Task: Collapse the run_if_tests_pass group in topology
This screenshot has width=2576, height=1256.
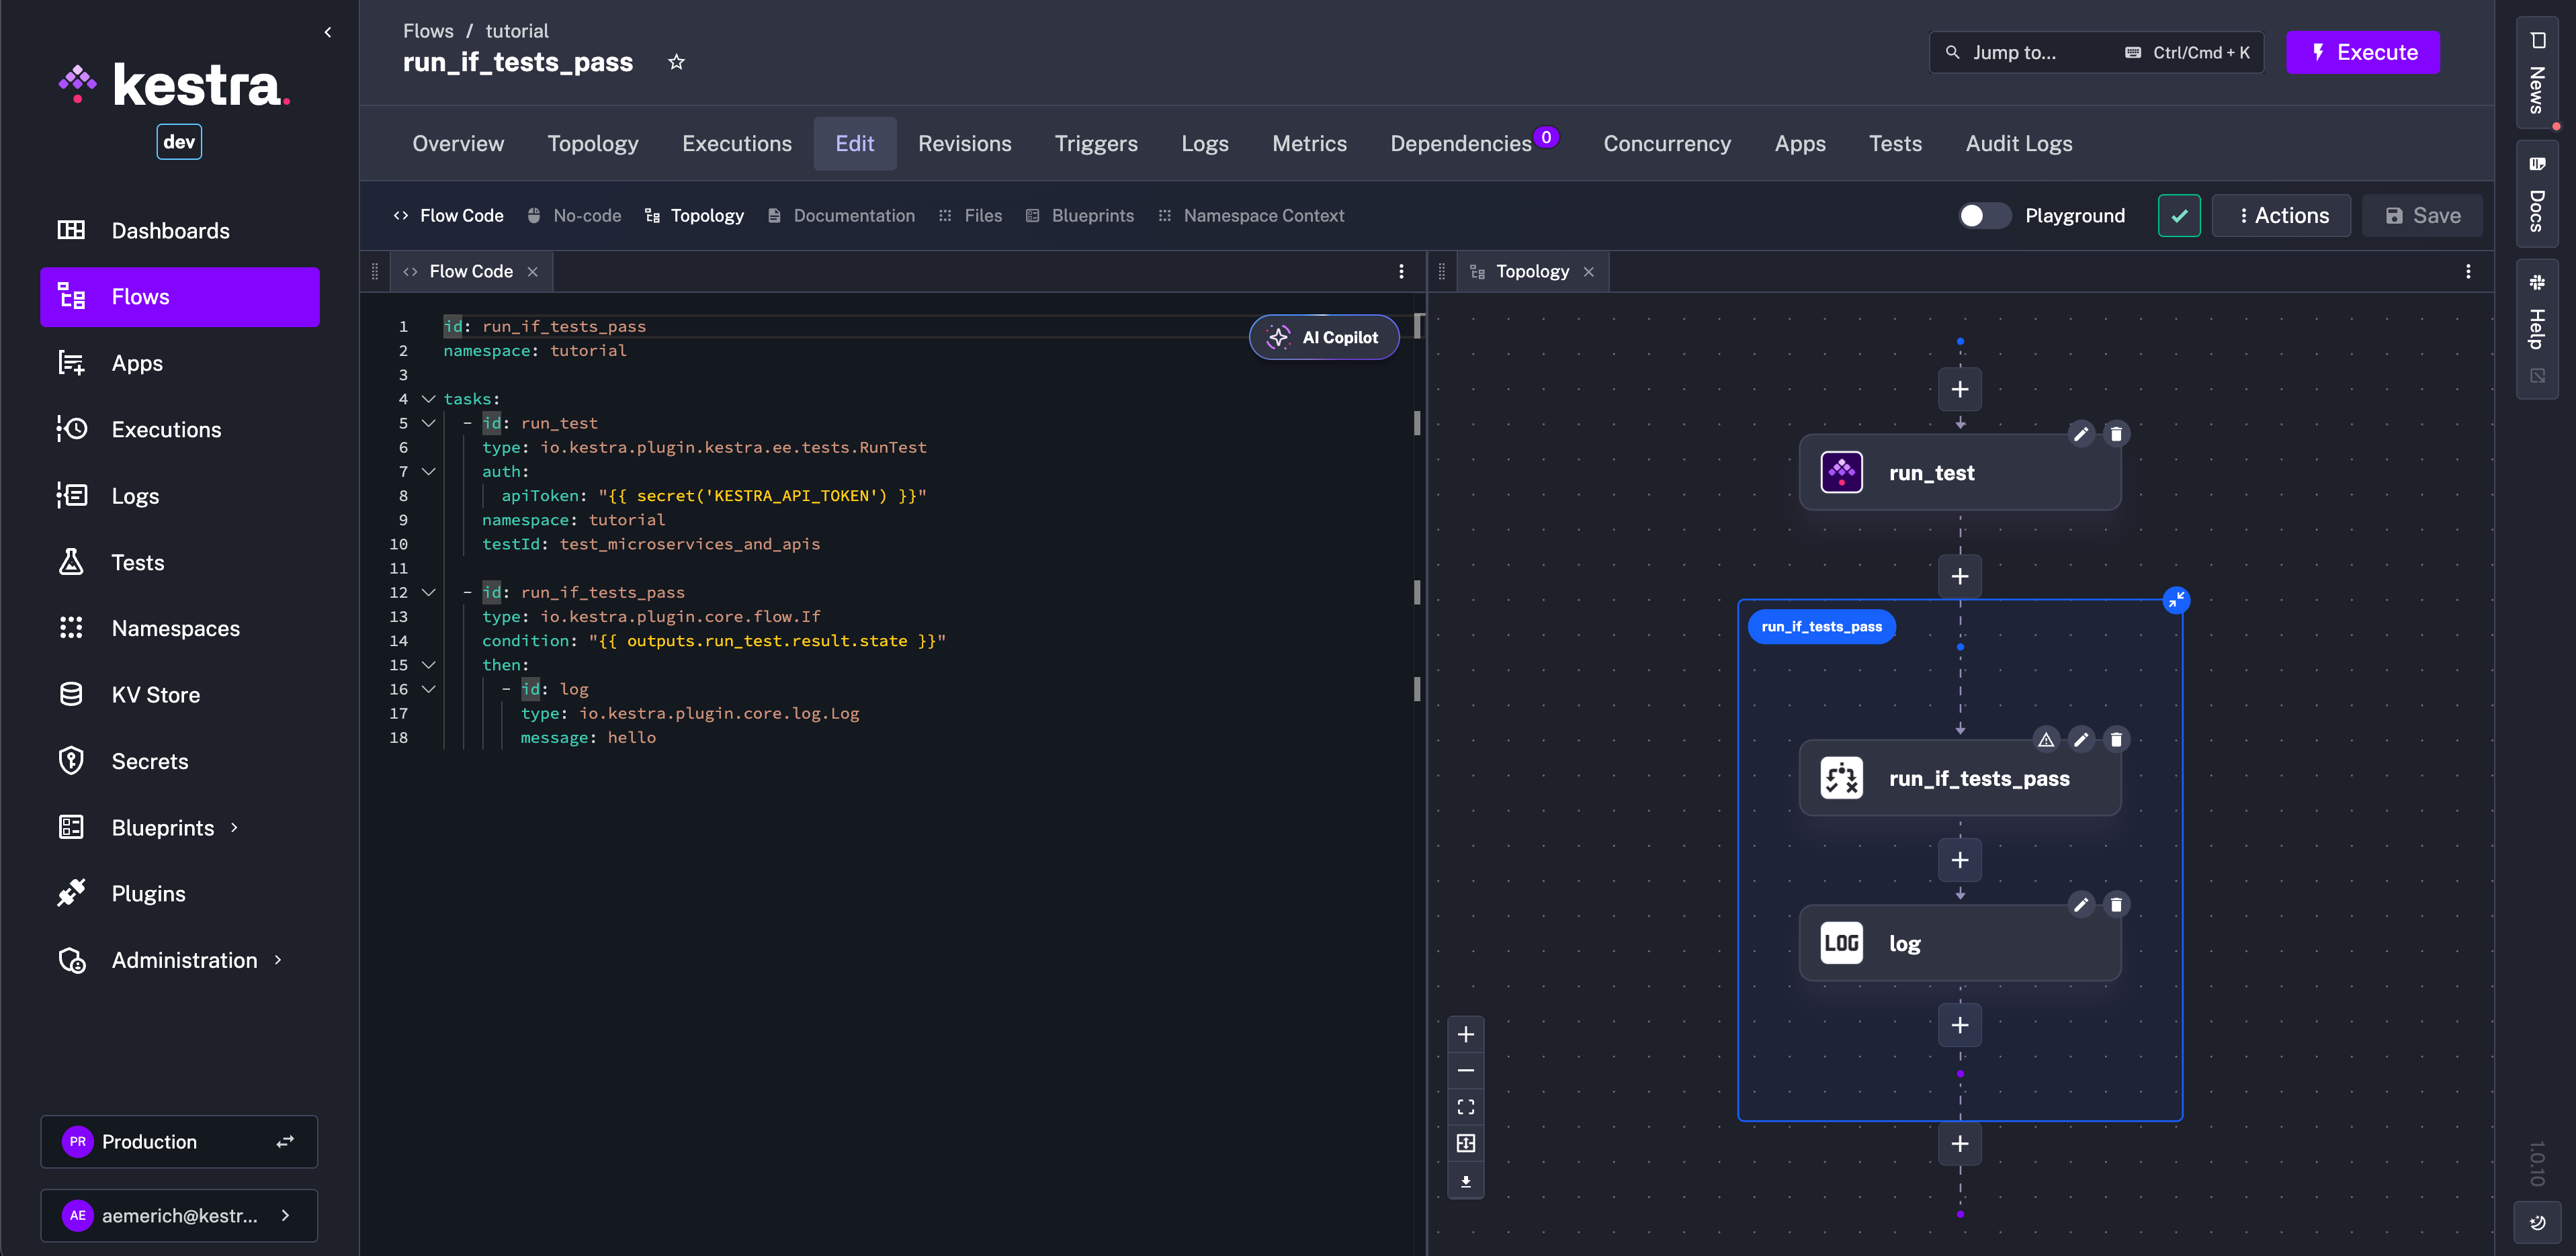Action: click(x=2178, y=600)
